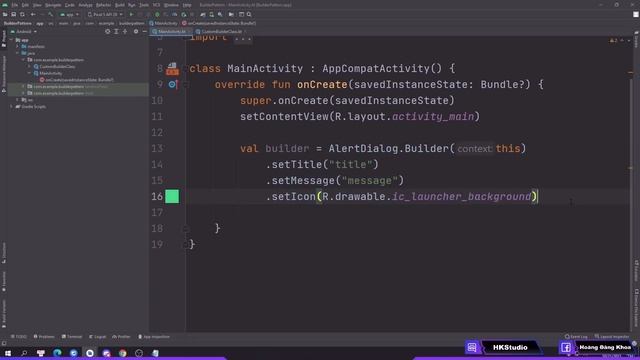
Task: Open the Logcat tool window
Action: (97, 337)
